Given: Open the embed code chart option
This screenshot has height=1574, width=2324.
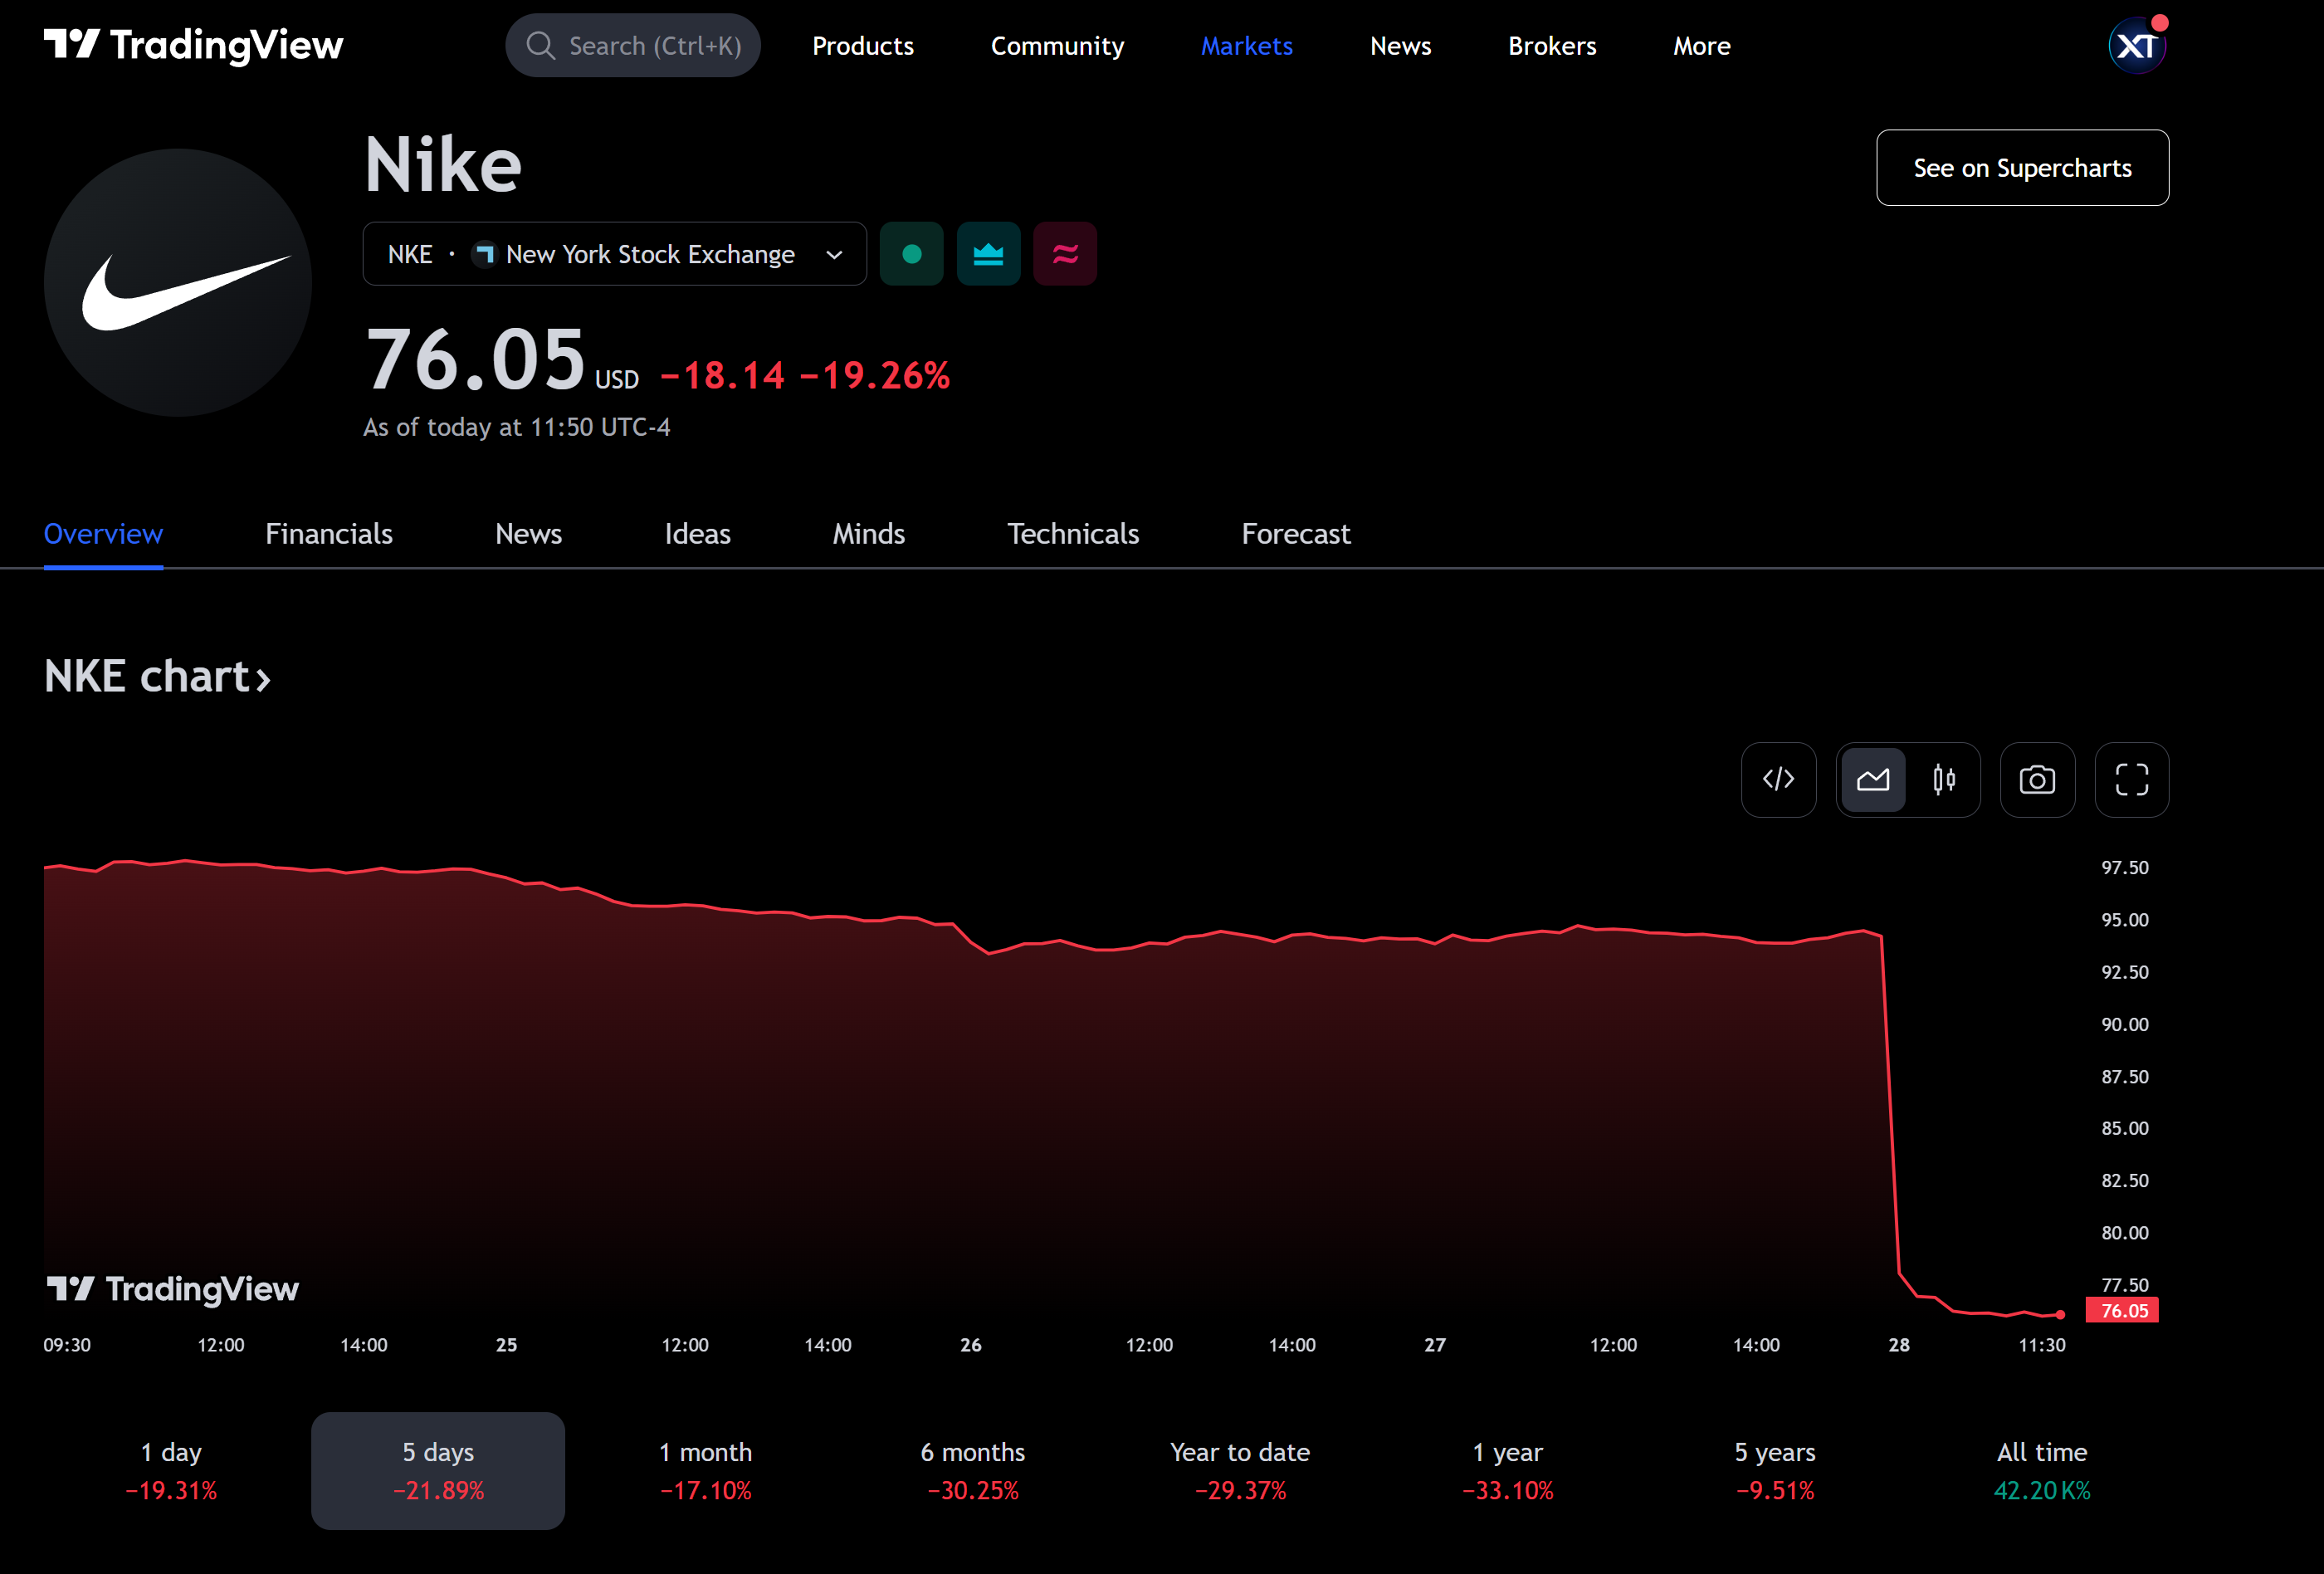Looking at the screenshot, I should tap(1778, 780).
